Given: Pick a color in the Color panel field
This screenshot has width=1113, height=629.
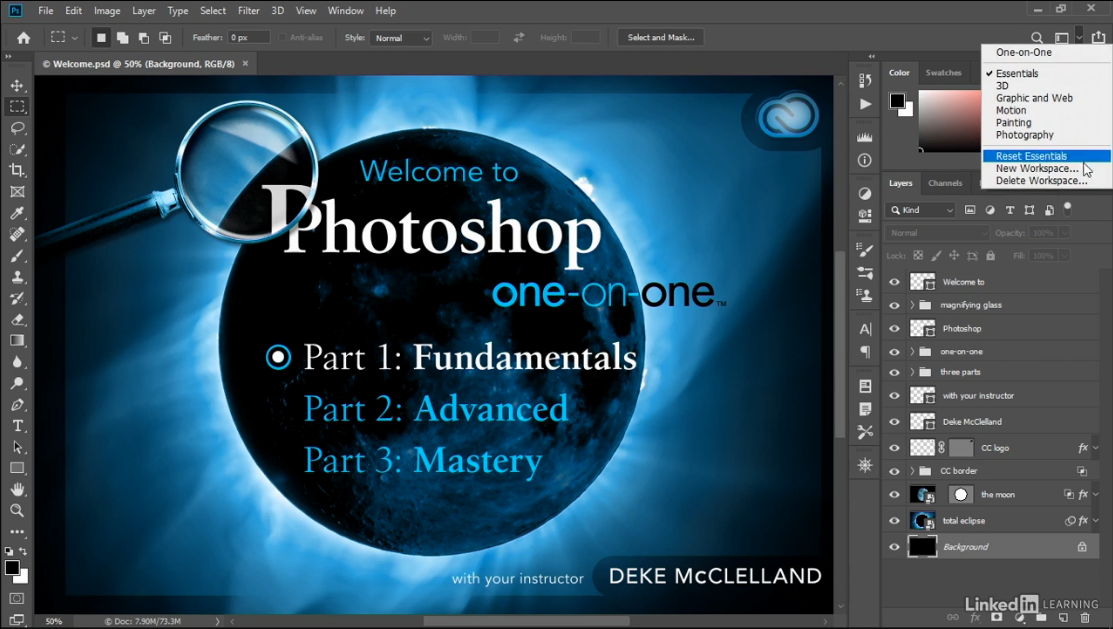Looking at the screenshot, I should 950,121.
